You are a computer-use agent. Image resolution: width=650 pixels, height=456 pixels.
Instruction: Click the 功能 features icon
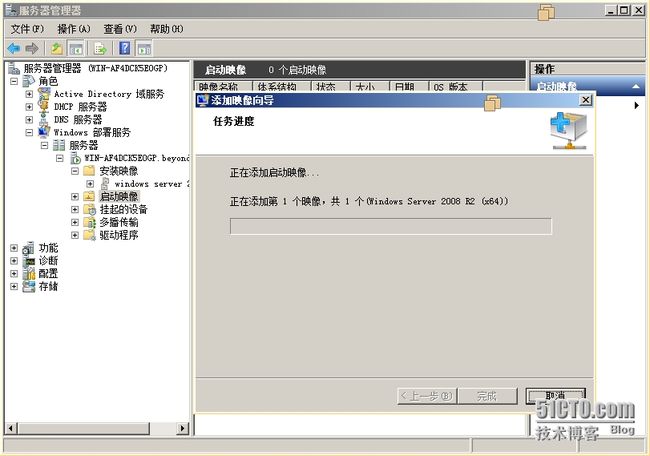click(29, 248)
